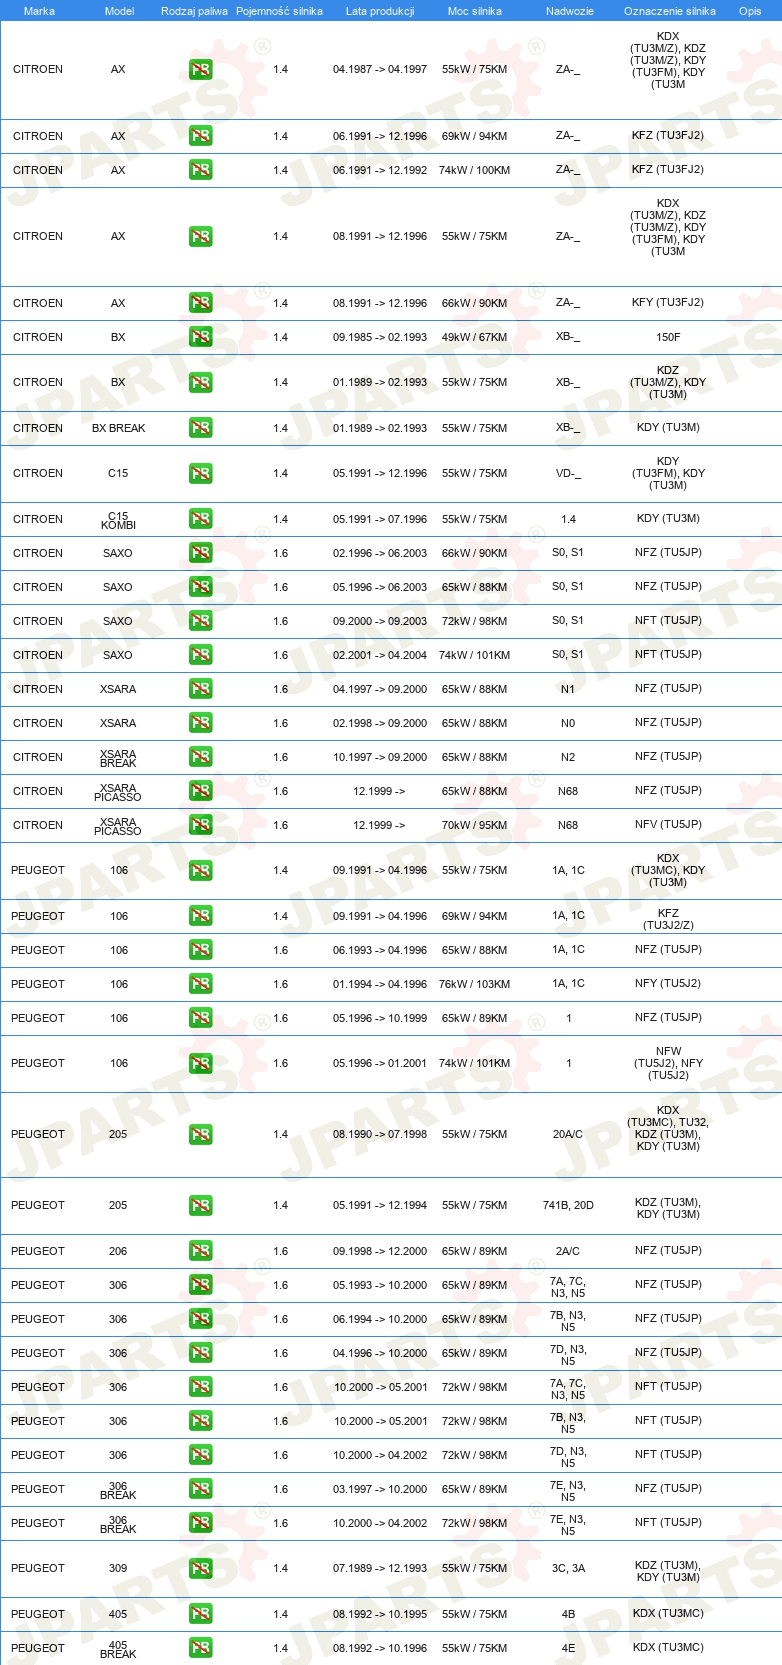Click the Oznaczenie silnika column header
Screen dimensions: 782x1665
669,11
